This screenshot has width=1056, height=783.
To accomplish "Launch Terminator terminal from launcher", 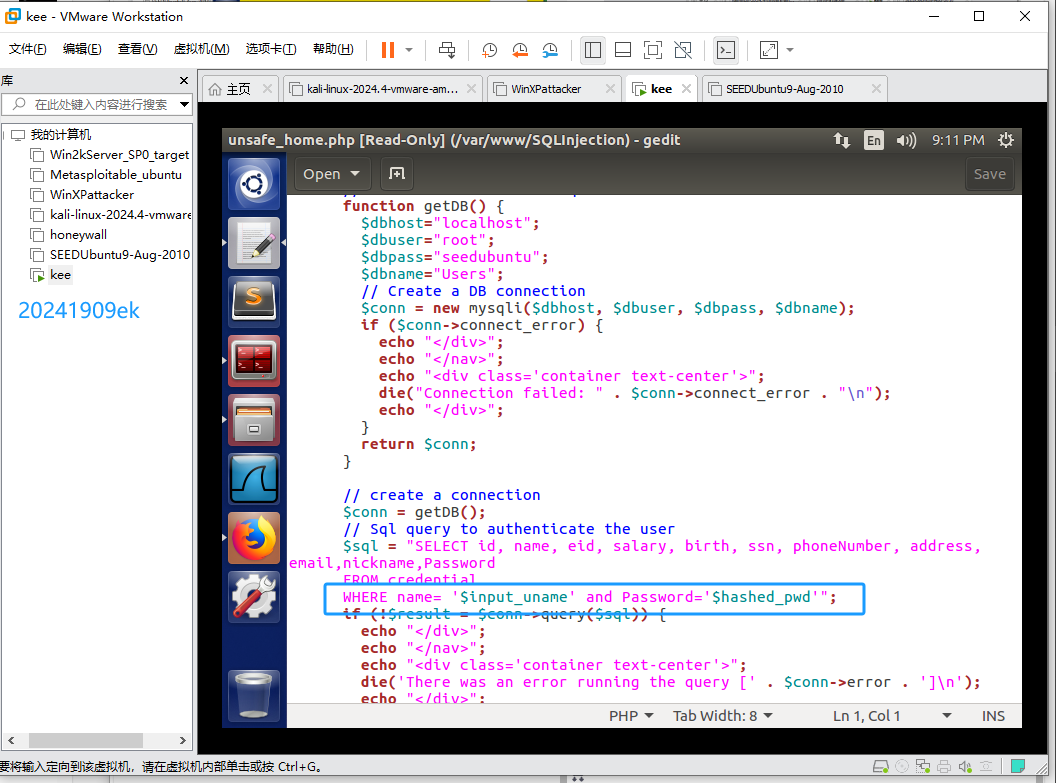I will pyautogui.click(x=254, y=361).
